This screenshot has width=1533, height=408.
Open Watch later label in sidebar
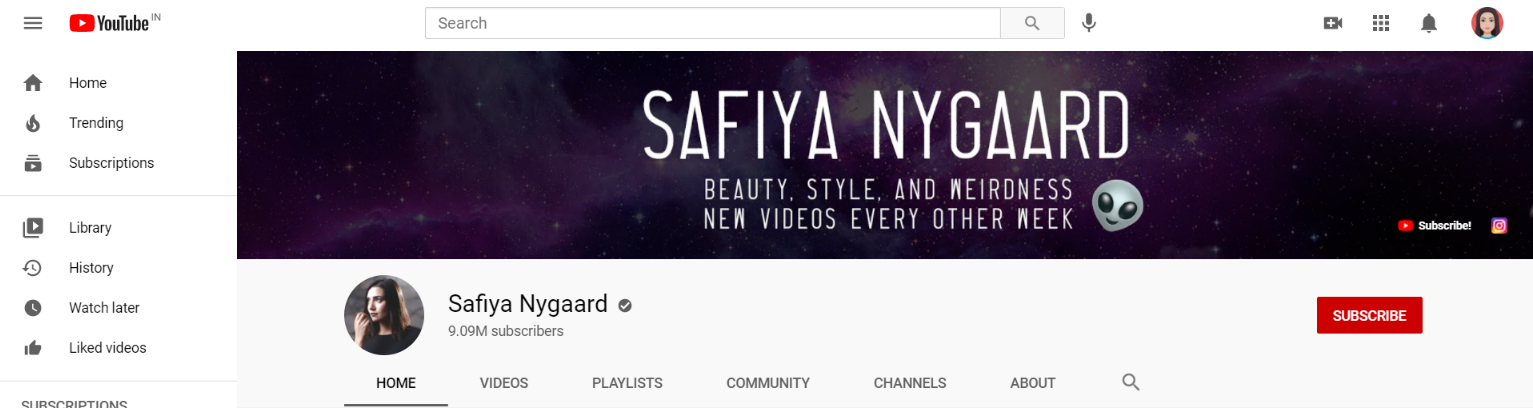pos(104,308)
